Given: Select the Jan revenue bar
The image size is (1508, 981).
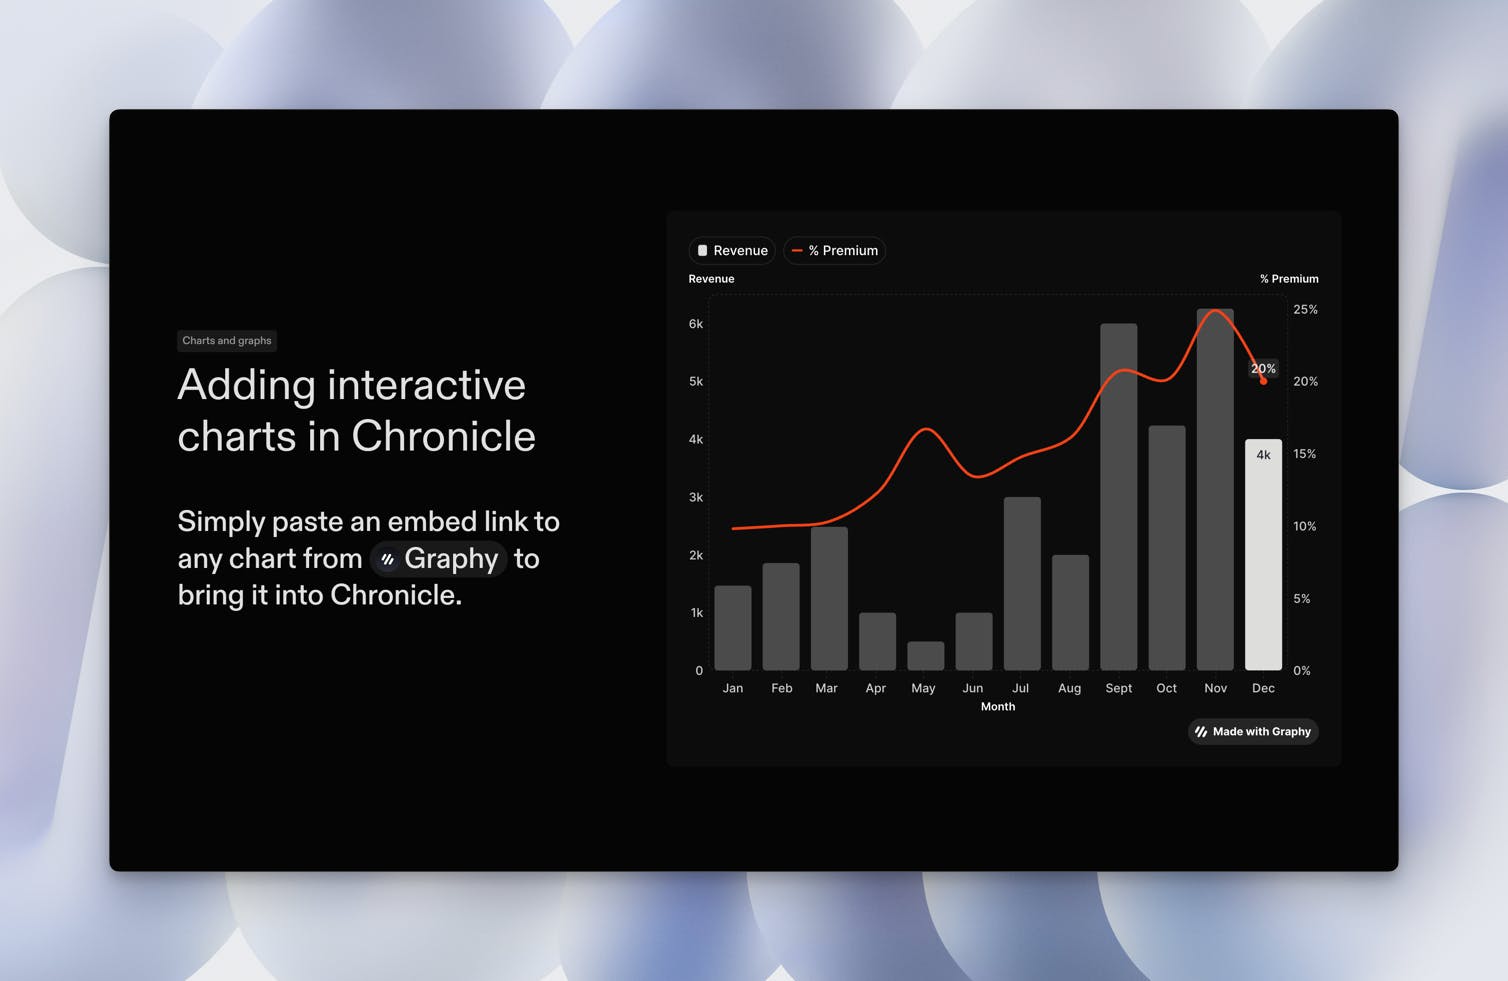Looking at the screenshot, I should point(733,628).
